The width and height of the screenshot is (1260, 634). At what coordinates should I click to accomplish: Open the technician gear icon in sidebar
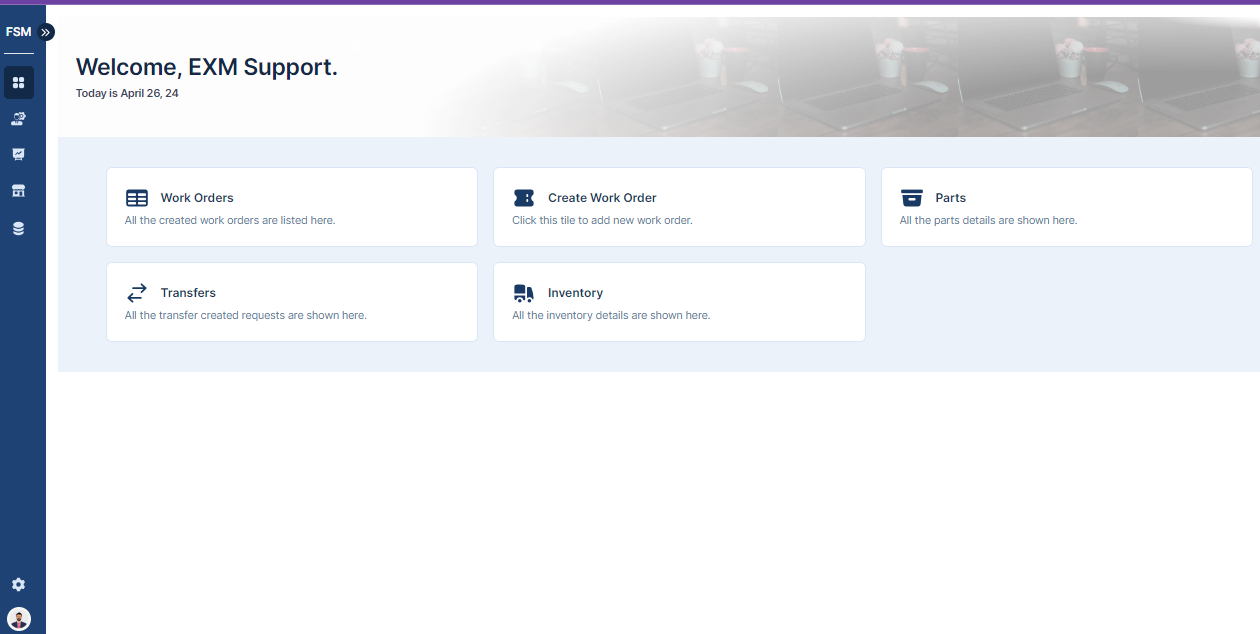(18, 119)
